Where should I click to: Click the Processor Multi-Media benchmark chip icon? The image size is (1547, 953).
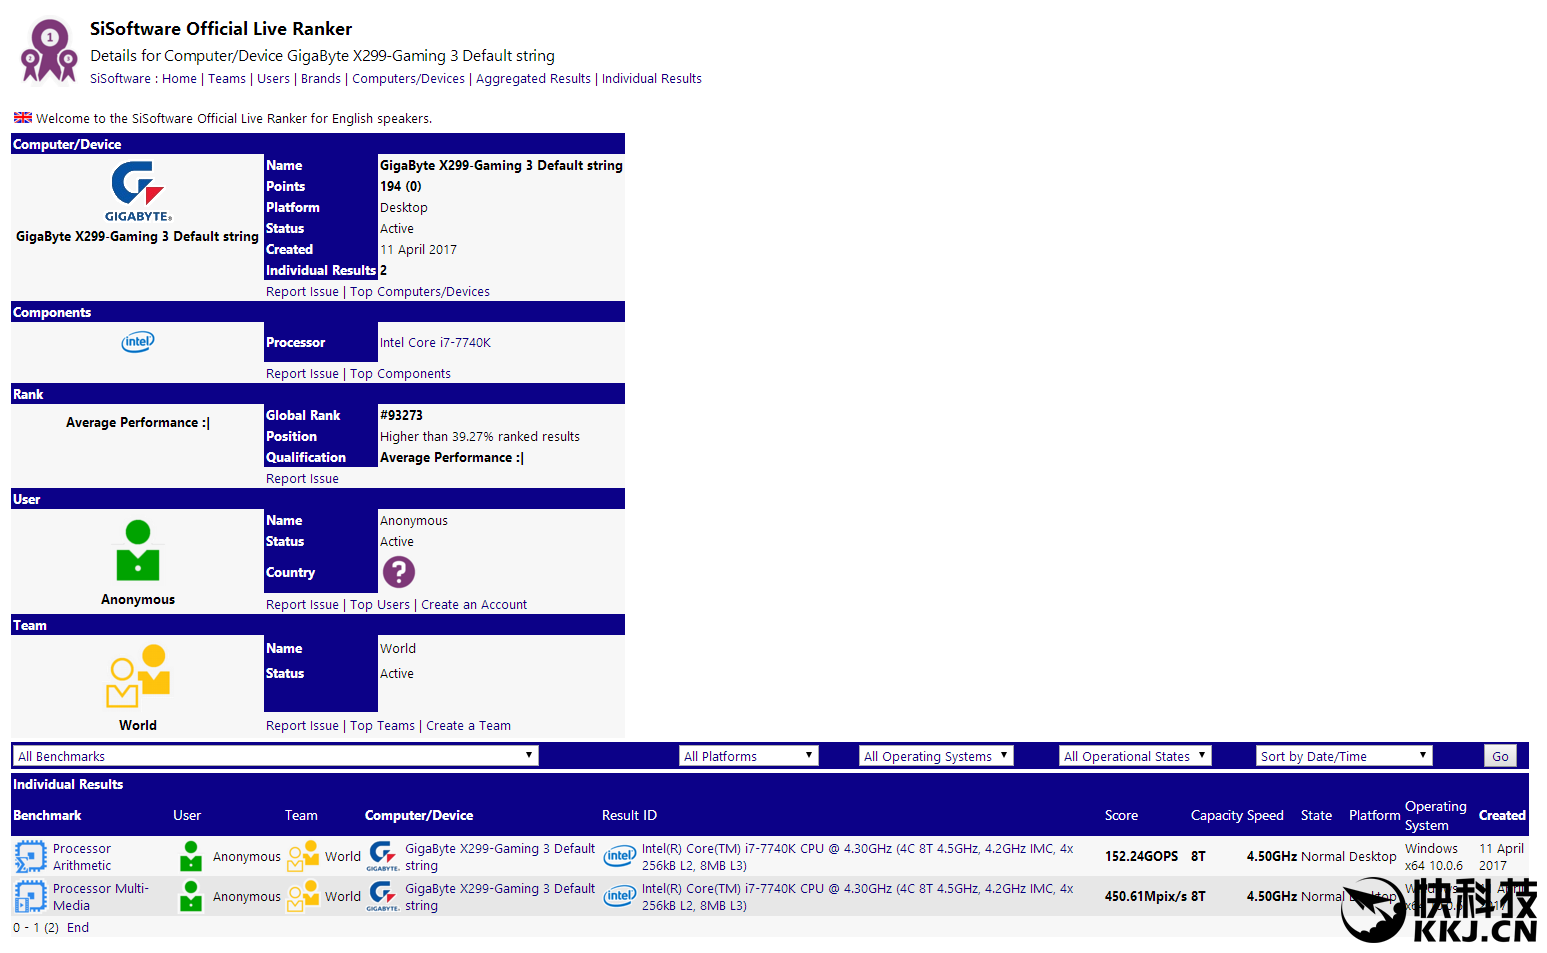pos(31,897)
